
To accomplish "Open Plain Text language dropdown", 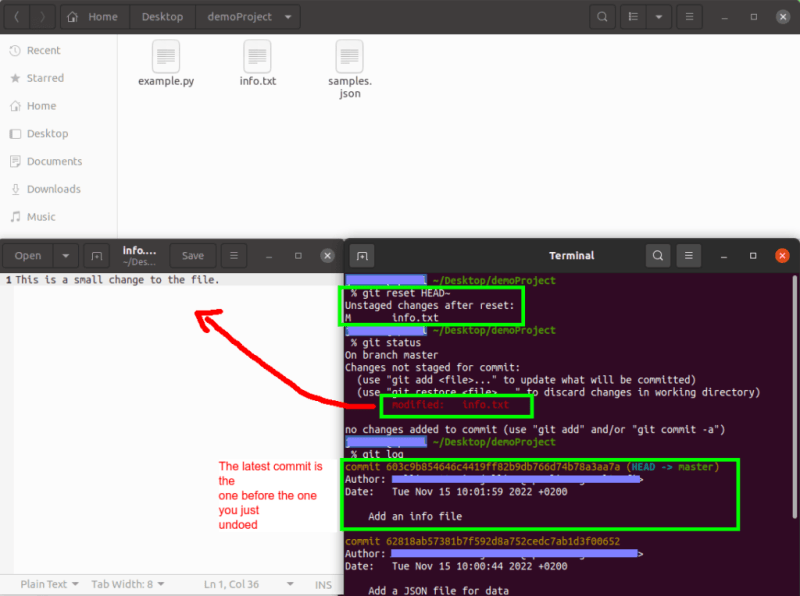I will [x=49, y=584].
